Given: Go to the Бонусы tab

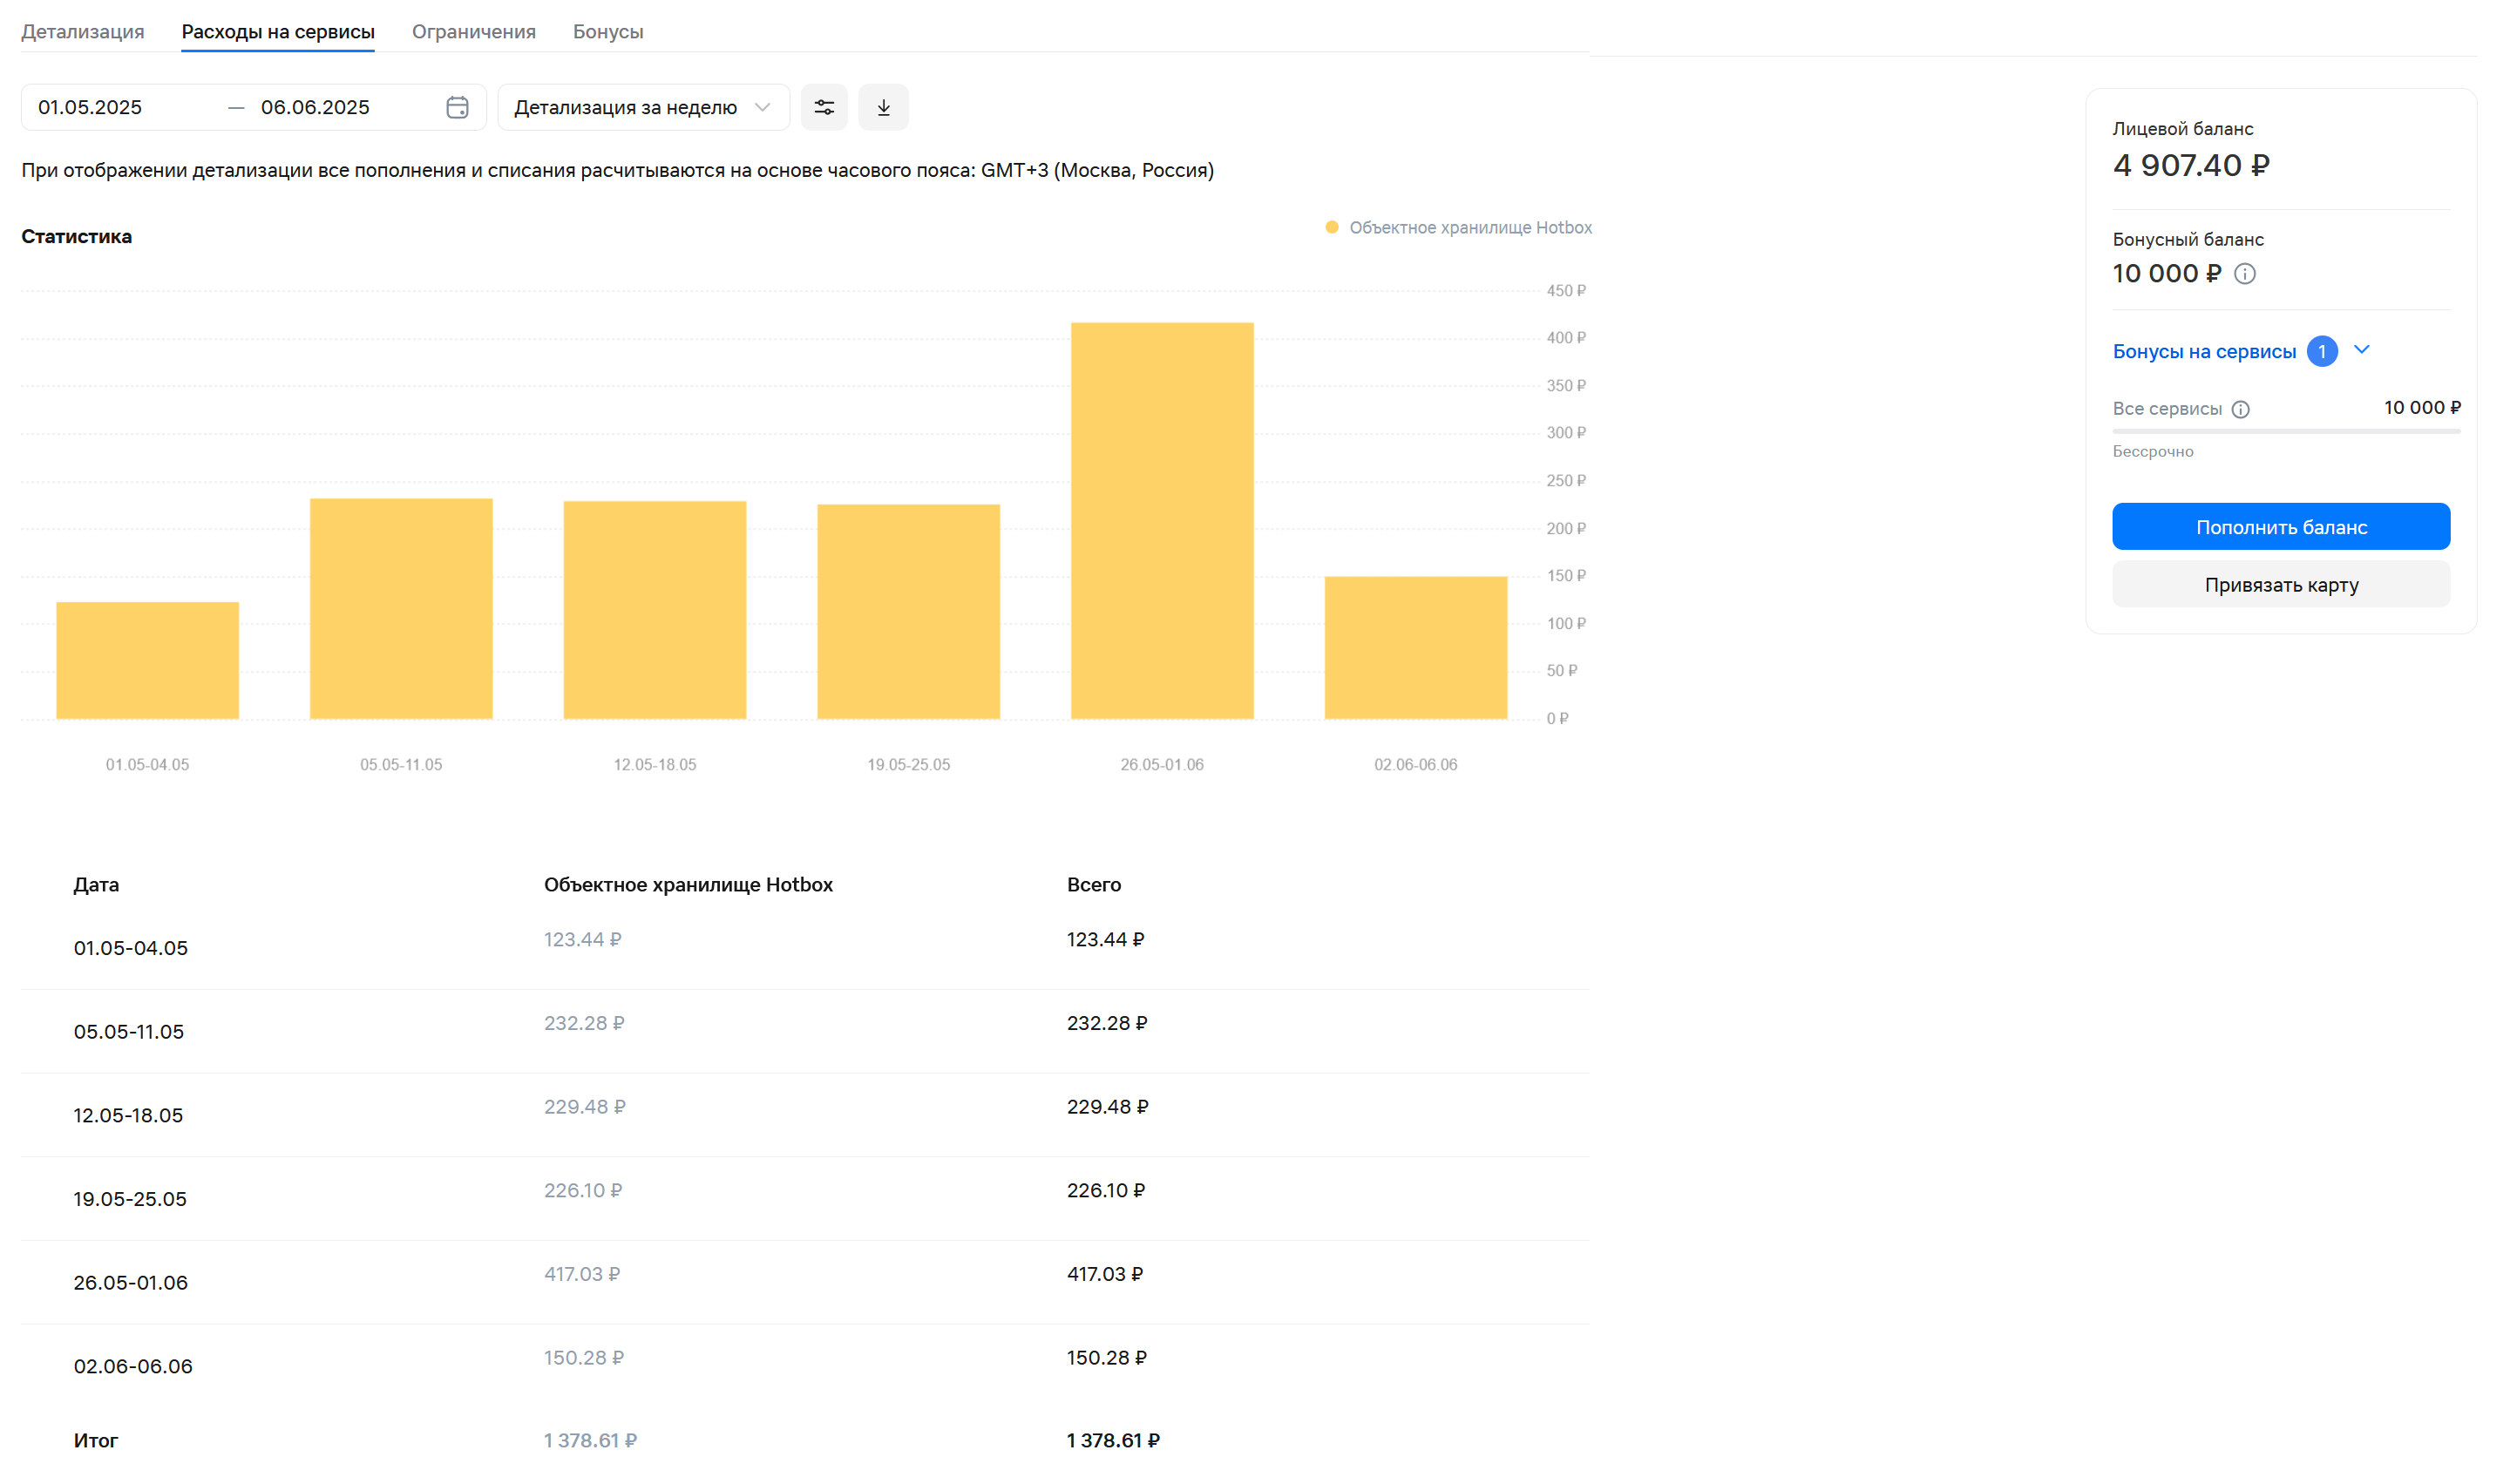Looking at the screenshot, I should point(608,31).
